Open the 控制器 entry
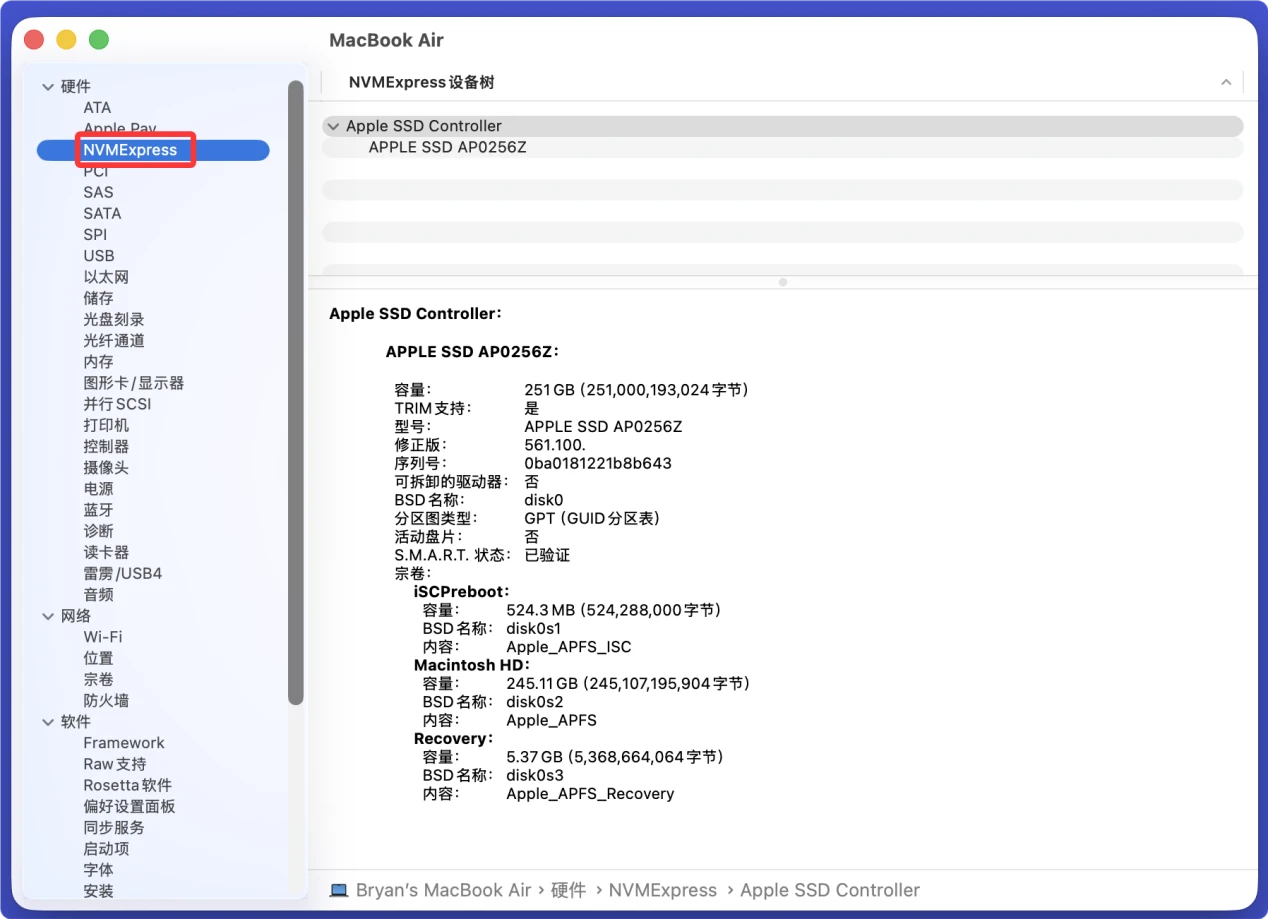1268x919 pixels. click(x=106, y=446)
